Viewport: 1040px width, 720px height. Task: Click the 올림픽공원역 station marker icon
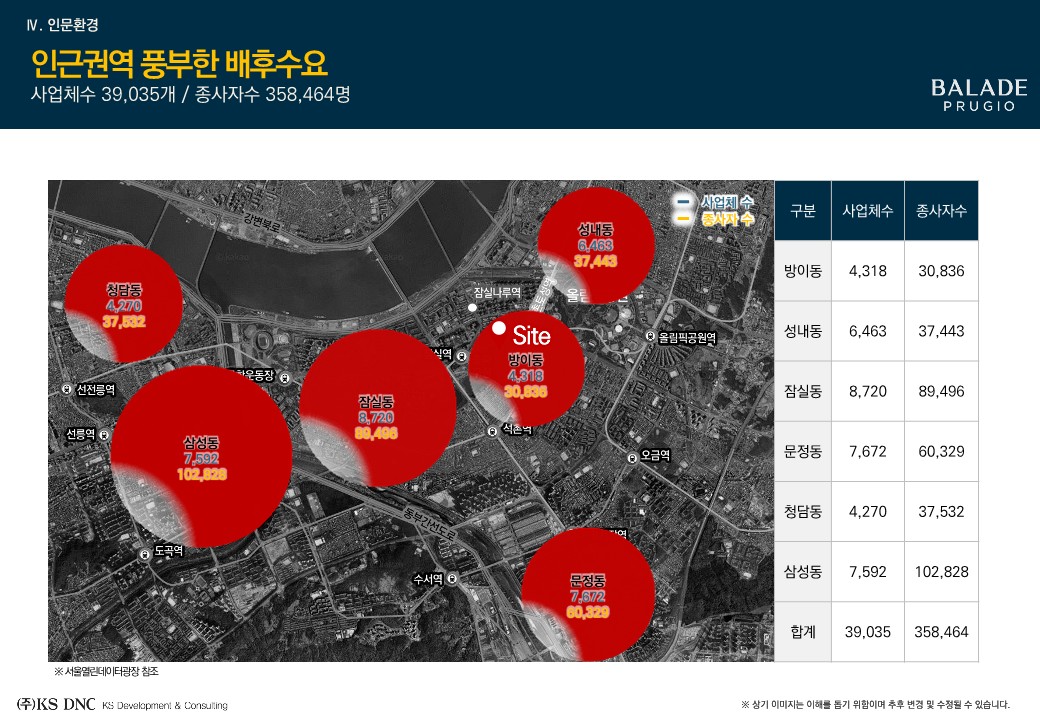pyautogui.click(x=650, y=338)
